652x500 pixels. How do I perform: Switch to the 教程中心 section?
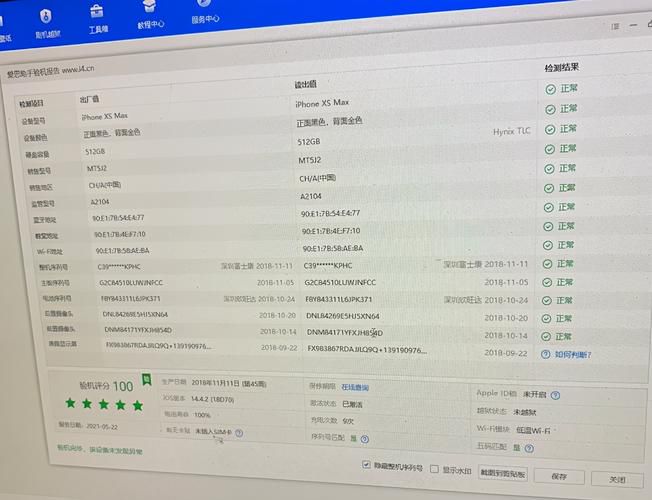150,15
